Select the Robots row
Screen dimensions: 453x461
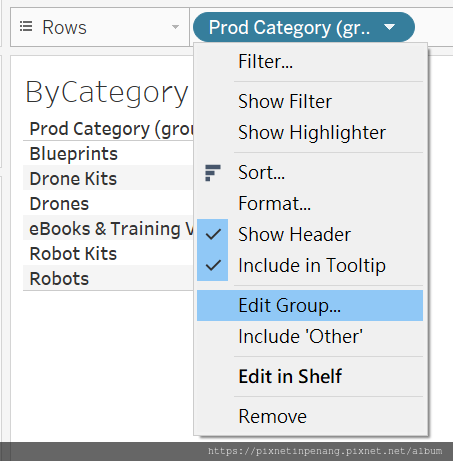108,278
